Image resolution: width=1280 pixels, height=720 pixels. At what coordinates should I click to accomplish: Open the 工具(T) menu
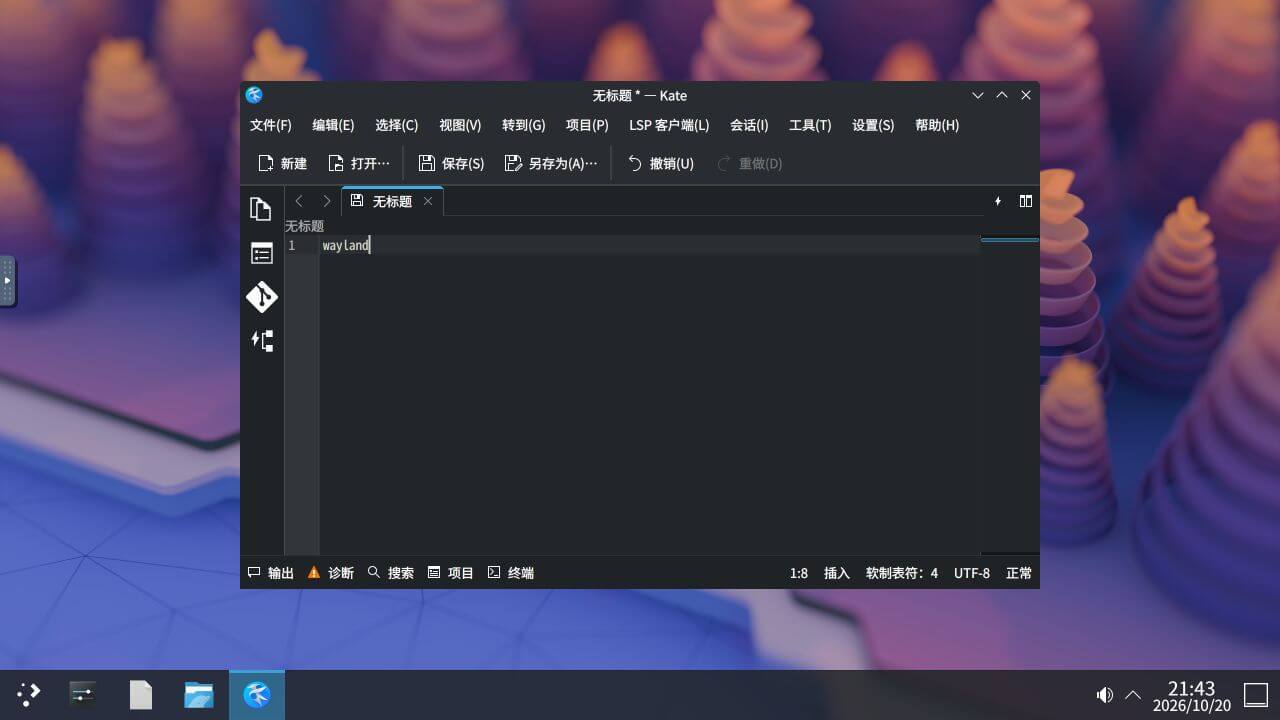click(x=810, y=125)
